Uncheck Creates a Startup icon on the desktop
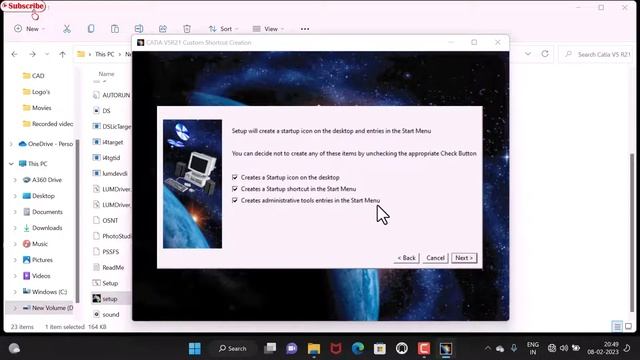Screen dimensions: 640x360 [235, 178]
